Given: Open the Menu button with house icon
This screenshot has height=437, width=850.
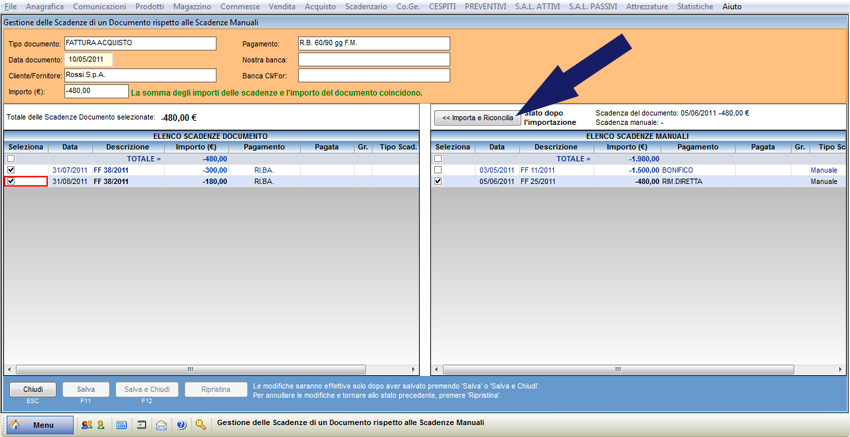Looking at the screenshot, I should coord(41,425).
